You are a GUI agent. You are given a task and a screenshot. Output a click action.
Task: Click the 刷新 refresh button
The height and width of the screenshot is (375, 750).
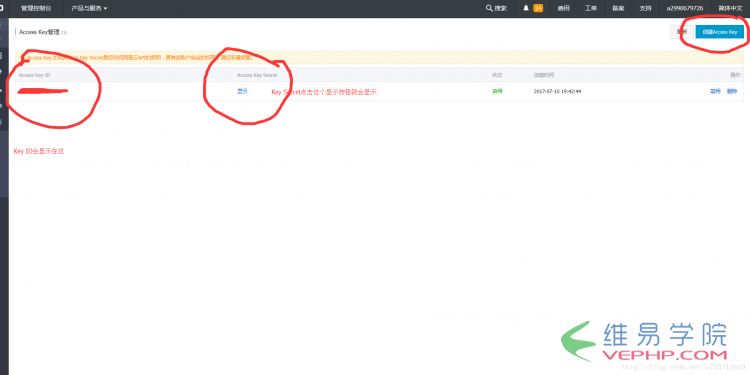tap(682, 32)
